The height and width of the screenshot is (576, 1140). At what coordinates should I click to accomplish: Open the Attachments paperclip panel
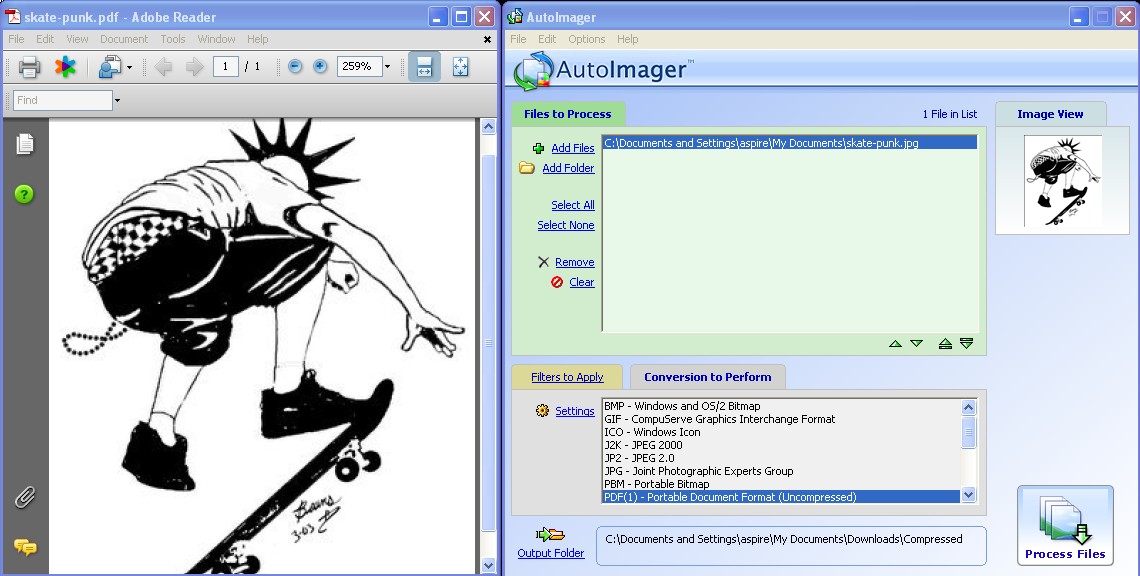pos(25,497)
